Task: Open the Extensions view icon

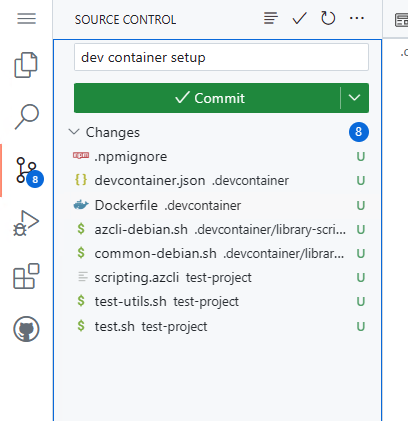Action: [x=26, y=276]
